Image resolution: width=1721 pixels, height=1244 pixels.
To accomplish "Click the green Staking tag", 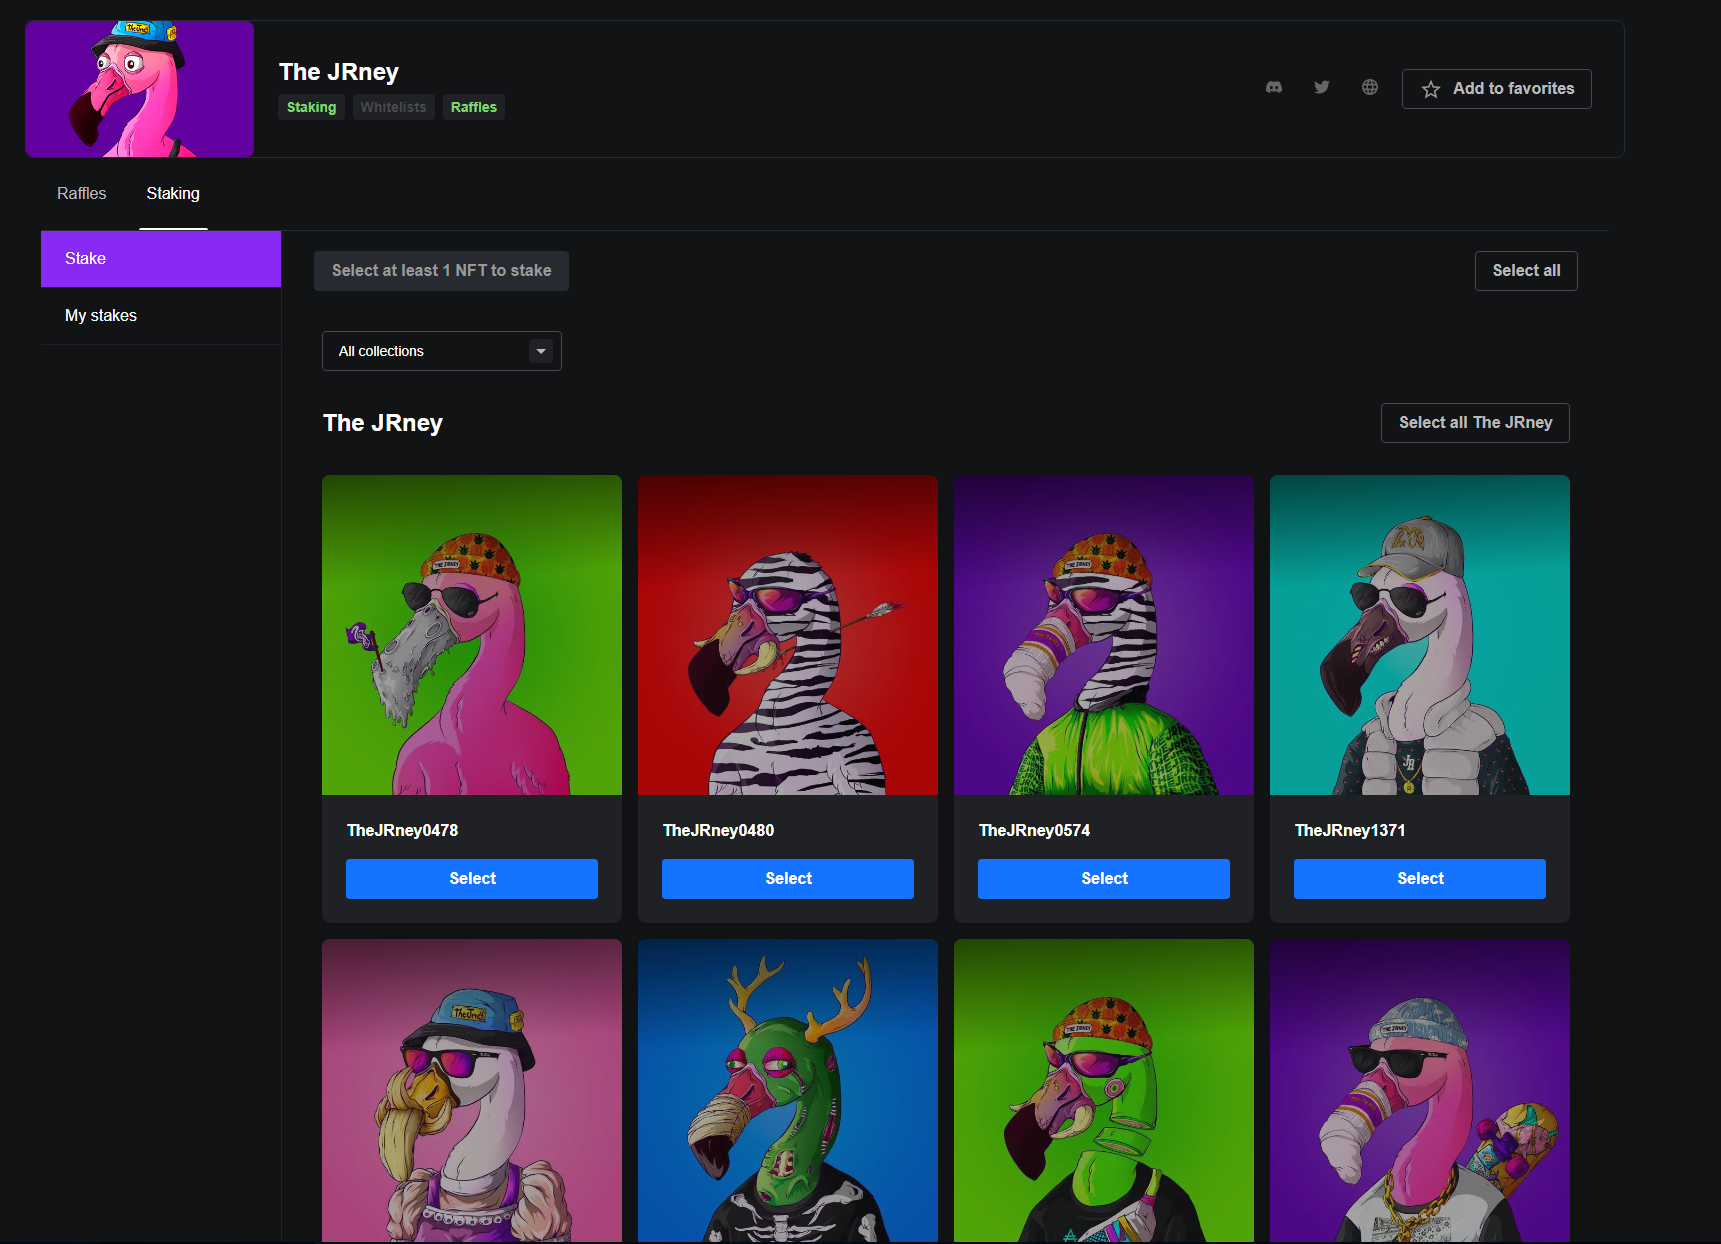I will 311,107.
